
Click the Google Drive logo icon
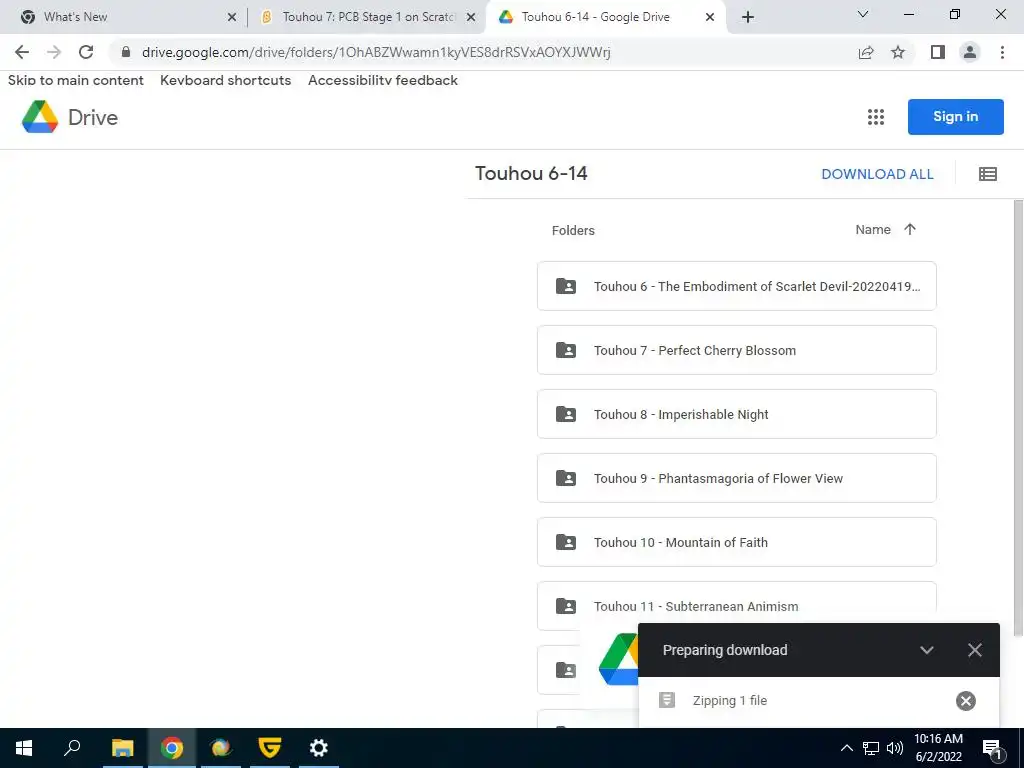click(40, 117)
